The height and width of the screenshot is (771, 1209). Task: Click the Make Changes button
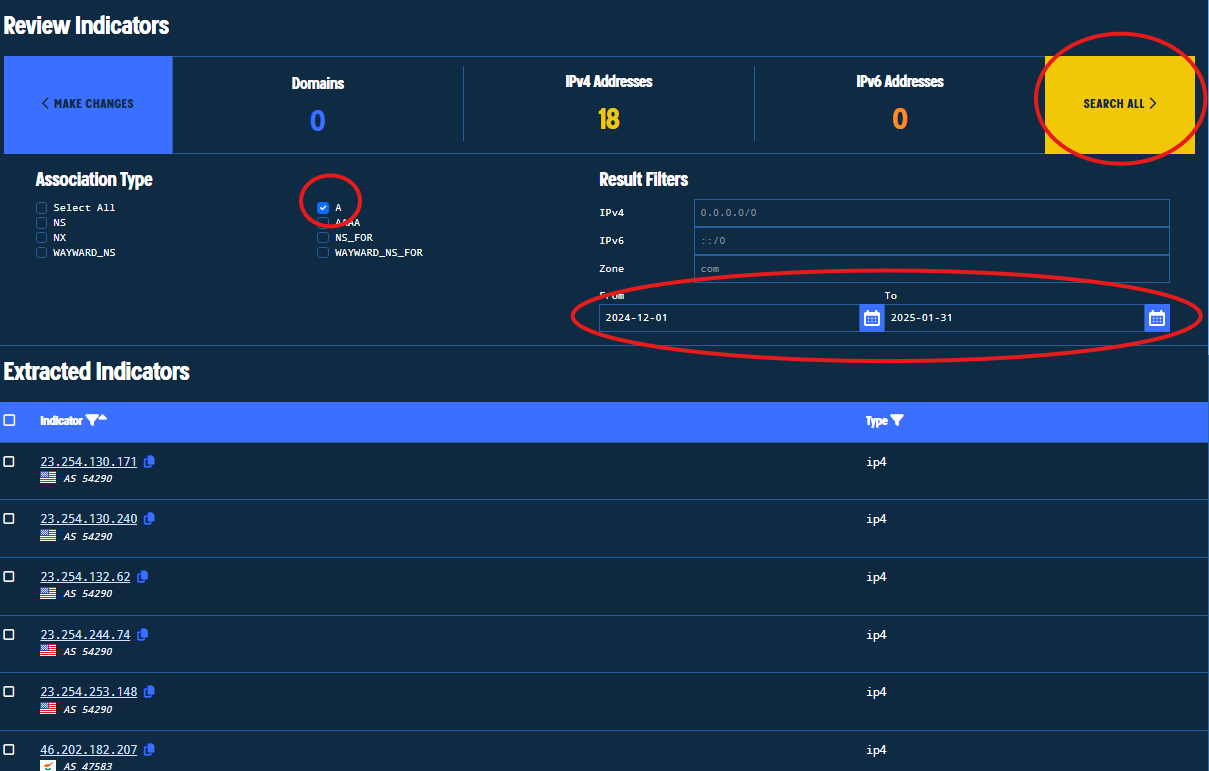click(x=88, y=104)
